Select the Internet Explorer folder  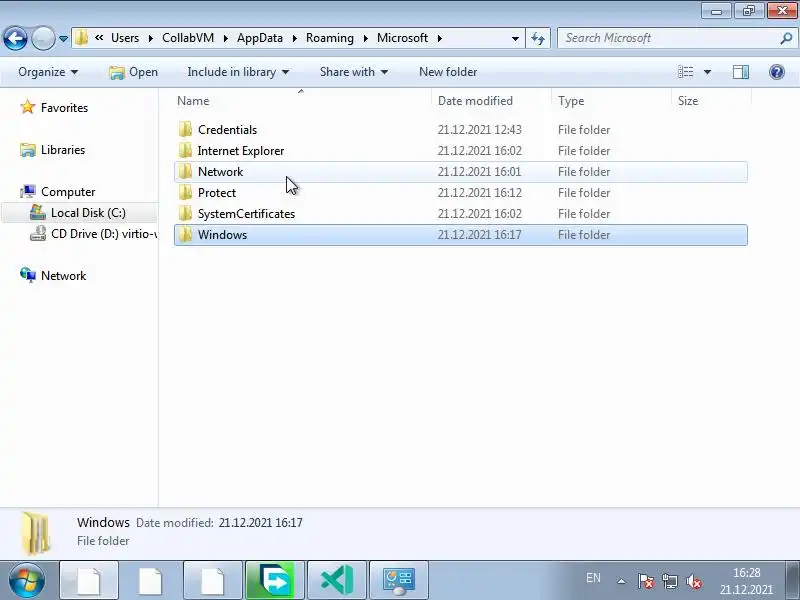pyautogui.click(x=461, y=151)
